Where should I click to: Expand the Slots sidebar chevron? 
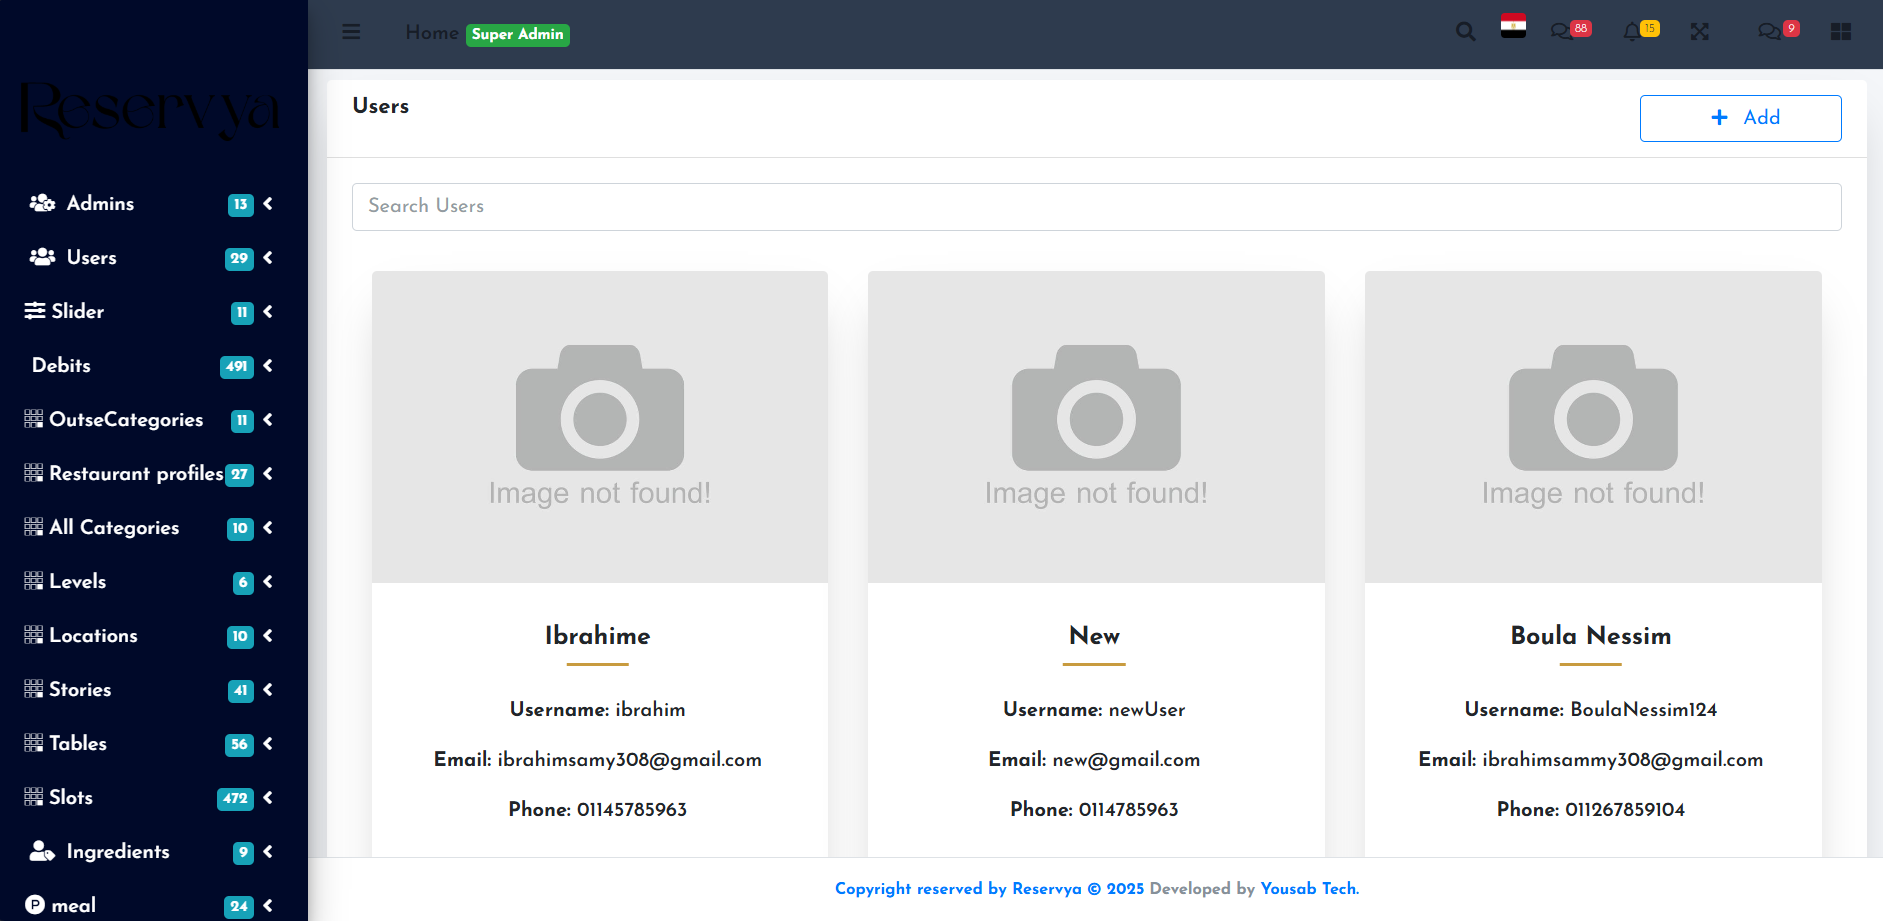268,798
